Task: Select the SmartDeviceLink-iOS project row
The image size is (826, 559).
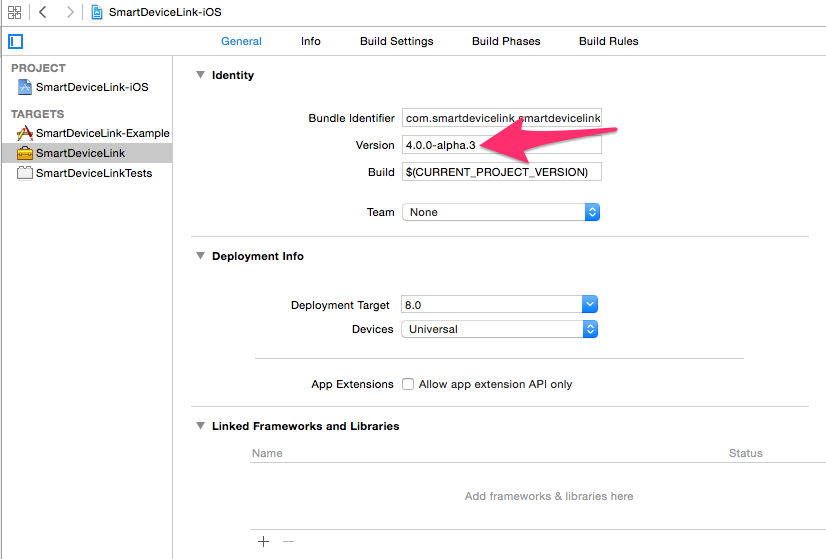Action: pyautogui.click(x=87, y=87)
